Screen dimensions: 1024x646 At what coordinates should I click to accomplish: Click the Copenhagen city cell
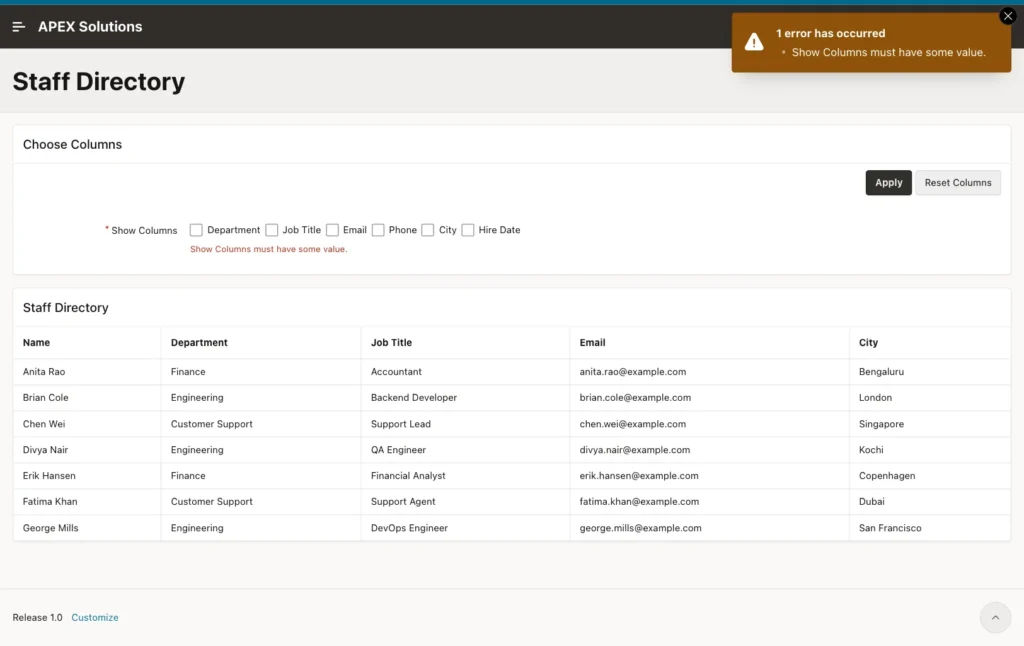click(929, 476)
